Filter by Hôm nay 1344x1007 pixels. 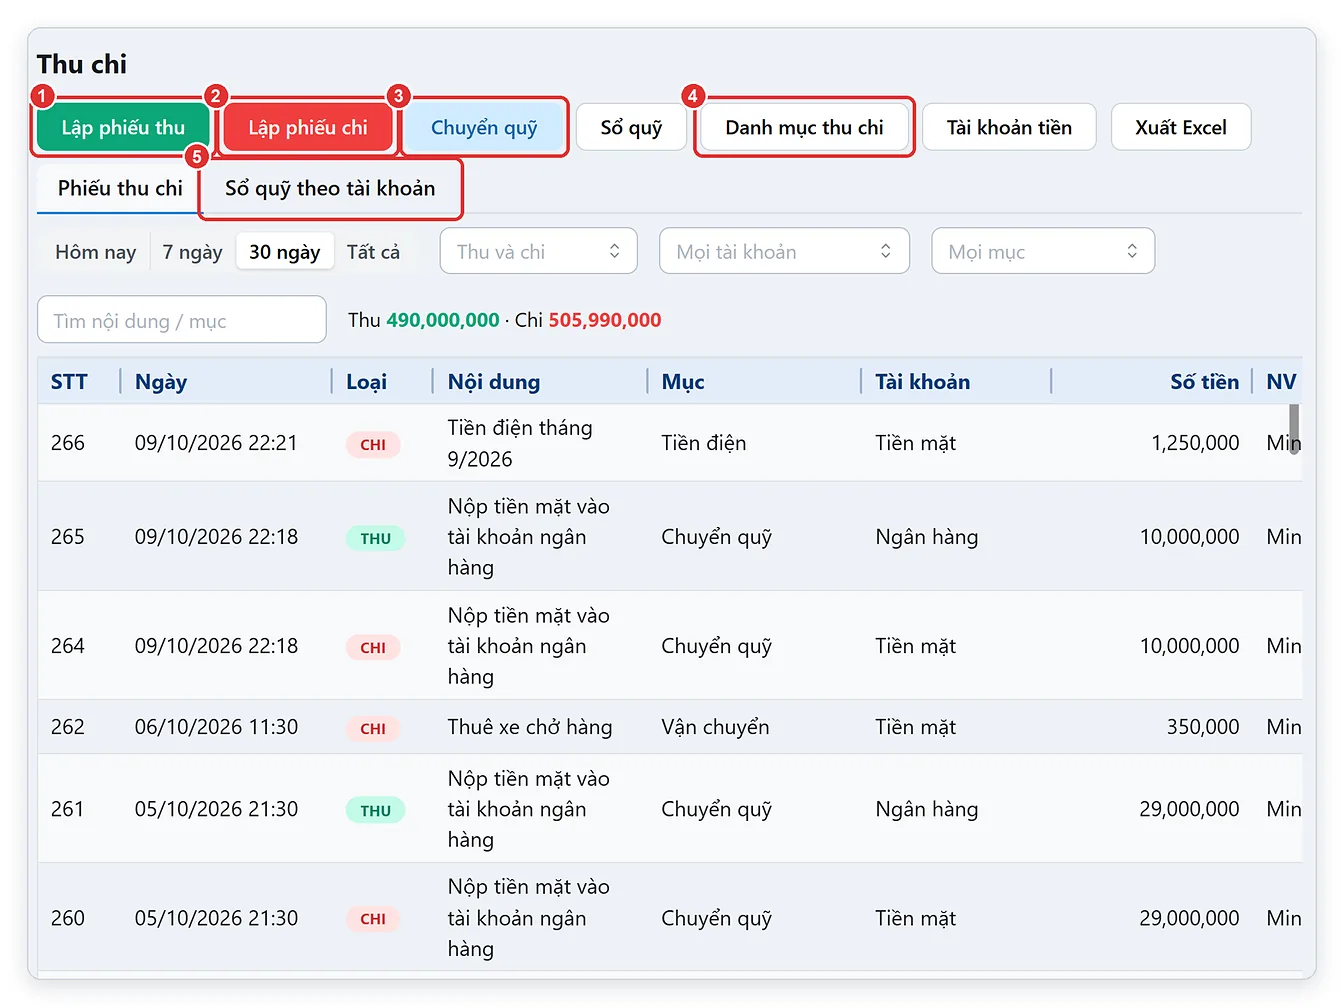coord(95,252)
